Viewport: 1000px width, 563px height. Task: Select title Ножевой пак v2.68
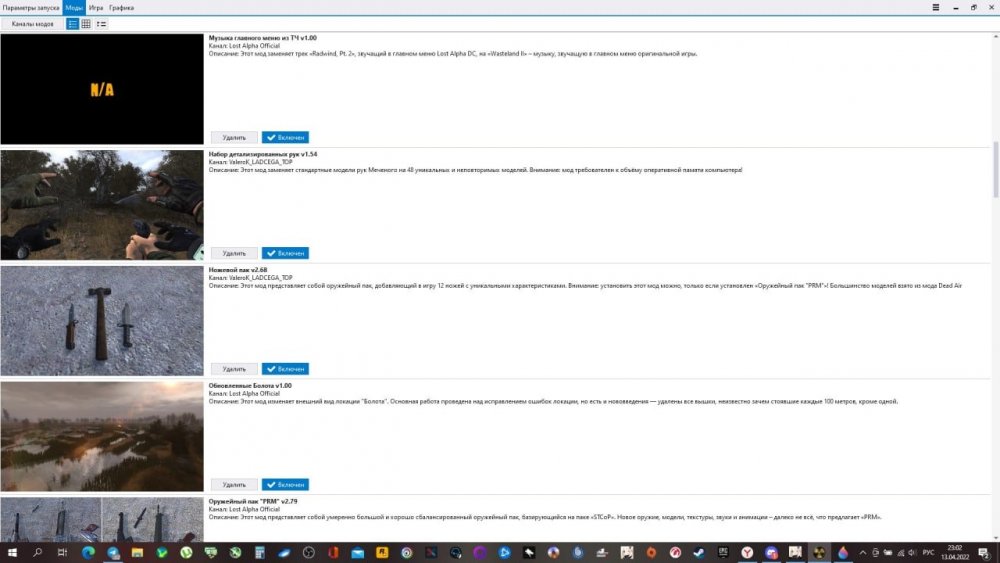(x=238, y=270)
